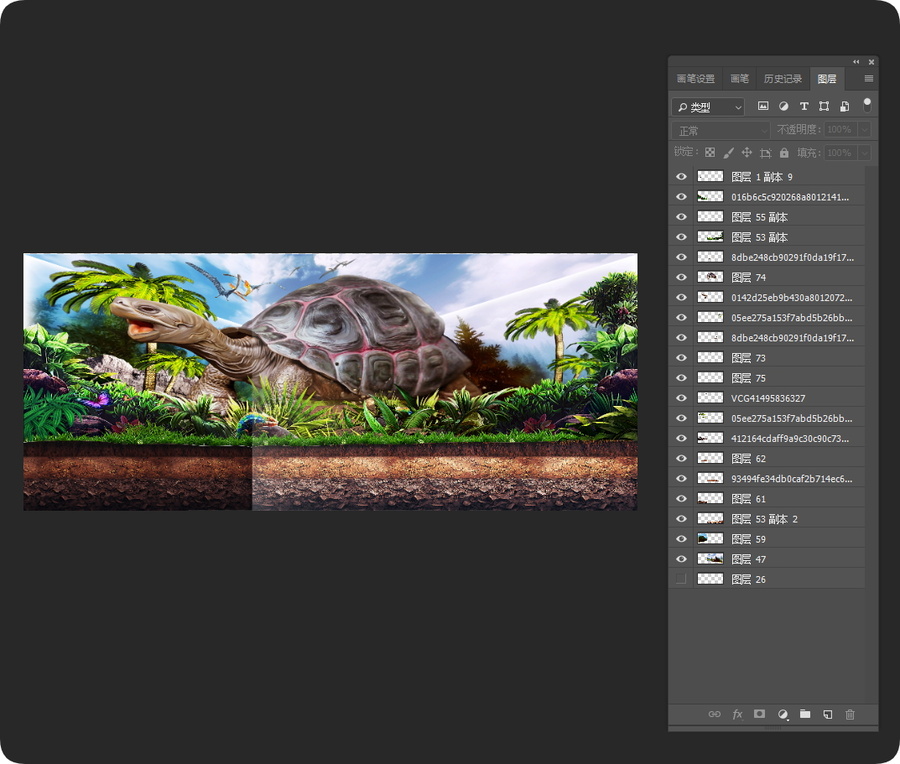Select layer 0142d25eb9b430a8012072...
This screenshot has width=900, height=764.
click(767, 297)
